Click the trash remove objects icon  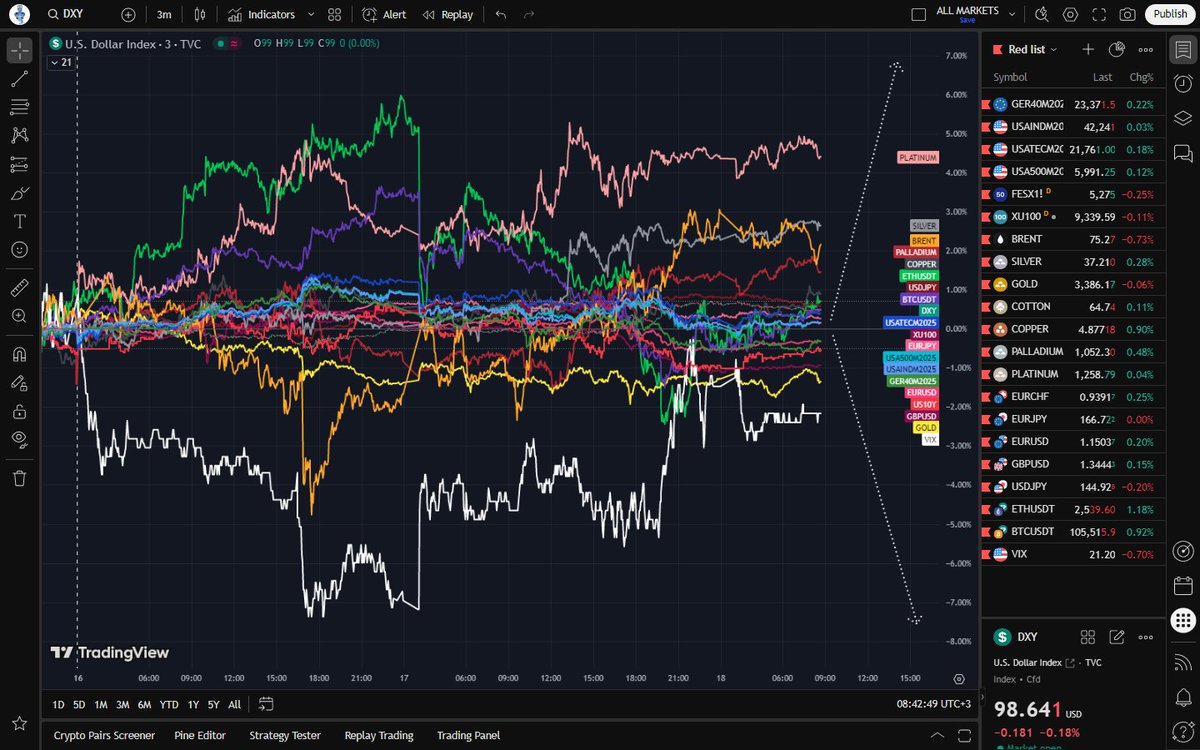19,477
